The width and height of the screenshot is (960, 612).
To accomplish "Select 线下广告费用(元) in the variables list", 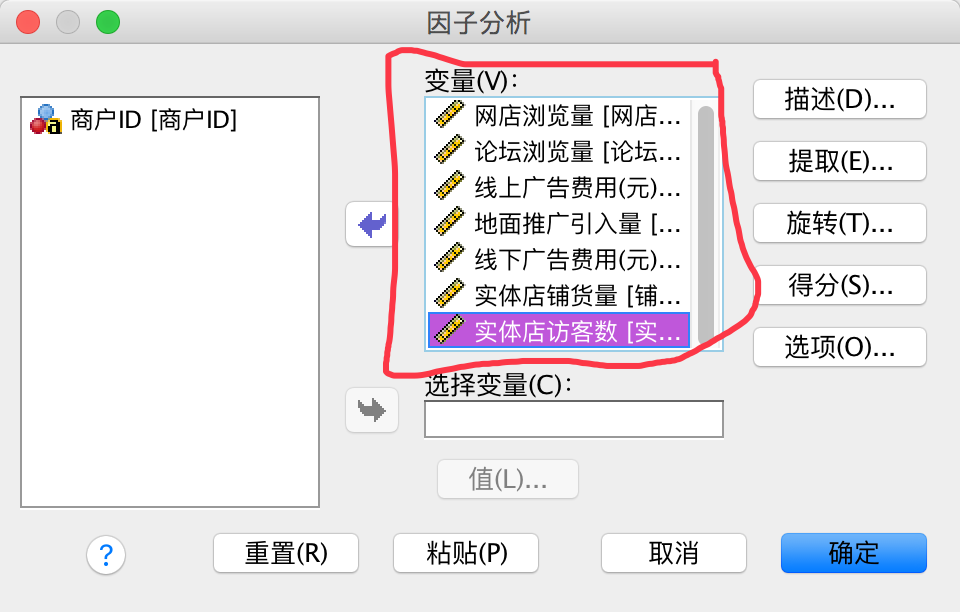I will [559, 259].
